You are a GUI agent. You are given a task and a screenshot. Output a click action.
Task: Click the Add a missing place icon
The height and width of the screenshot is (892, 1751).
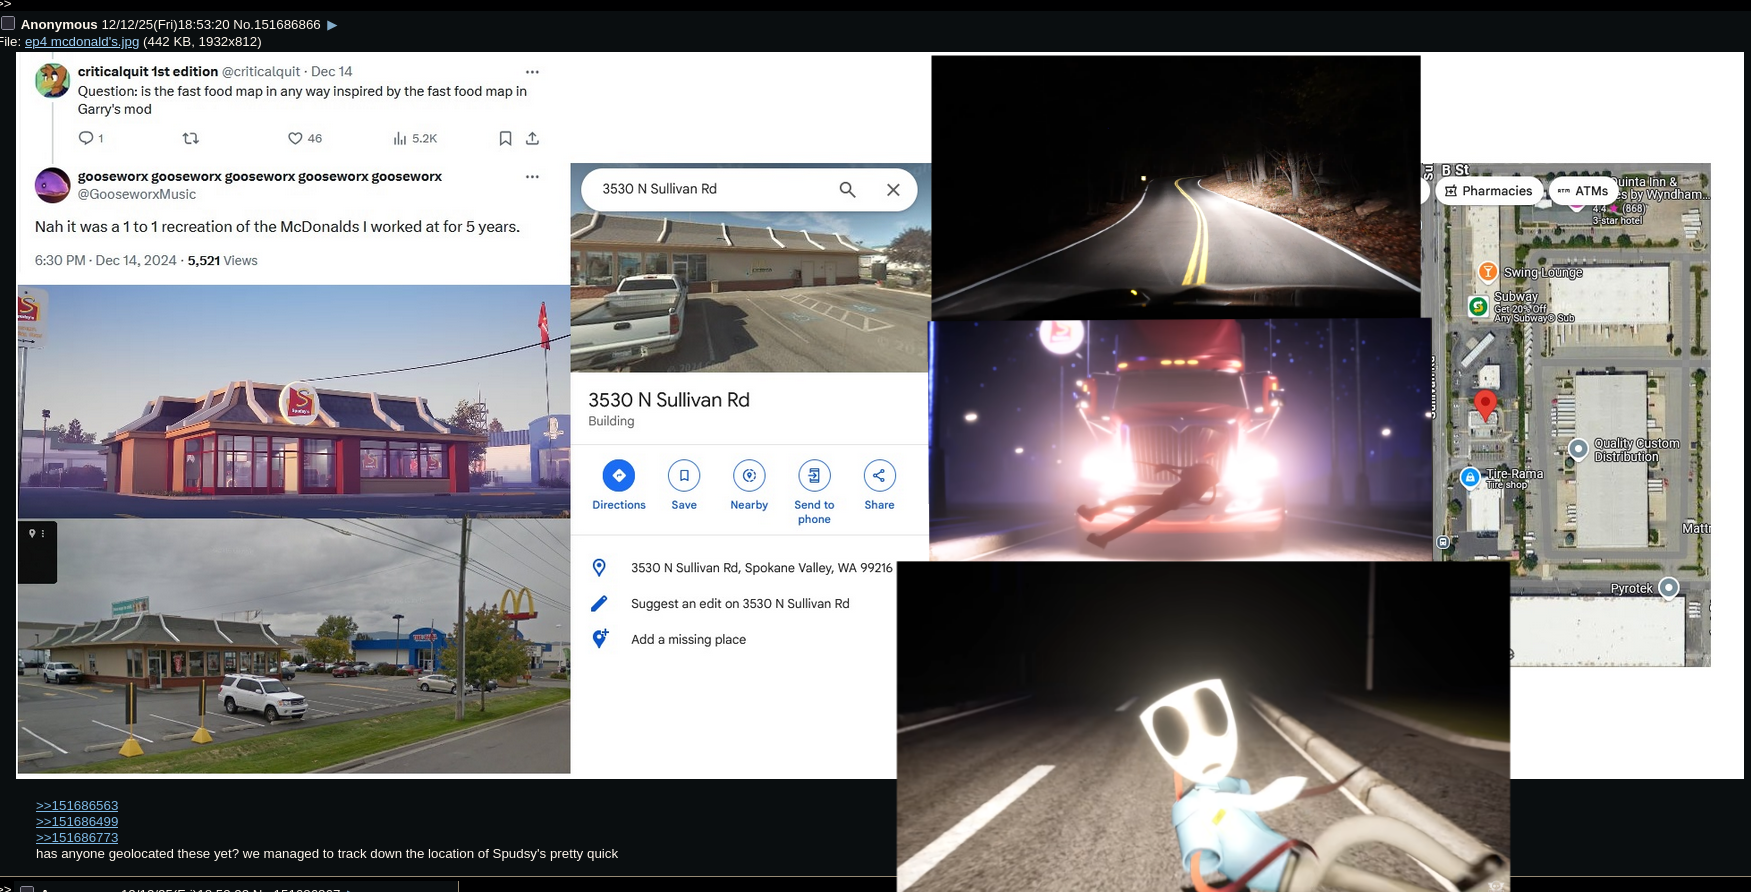599,639
